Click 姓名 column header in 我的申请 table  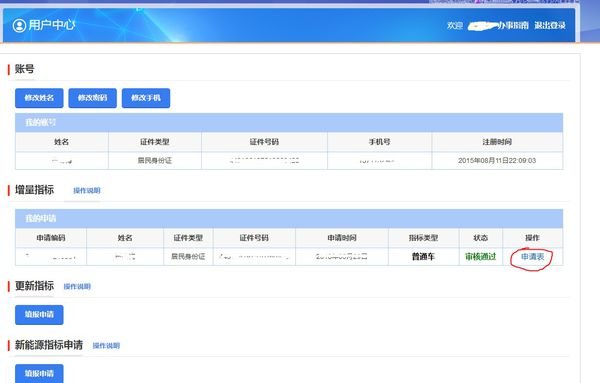125,238
